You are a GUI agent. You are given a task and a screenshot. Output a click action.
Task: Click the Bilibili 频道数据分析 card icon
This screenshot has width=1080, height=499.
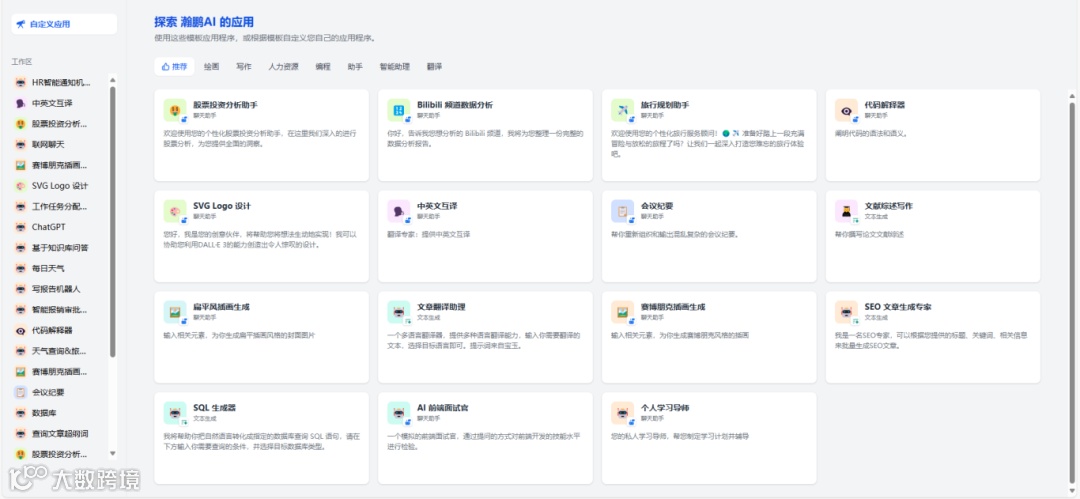pyautogui.click(x=399, y=110)
